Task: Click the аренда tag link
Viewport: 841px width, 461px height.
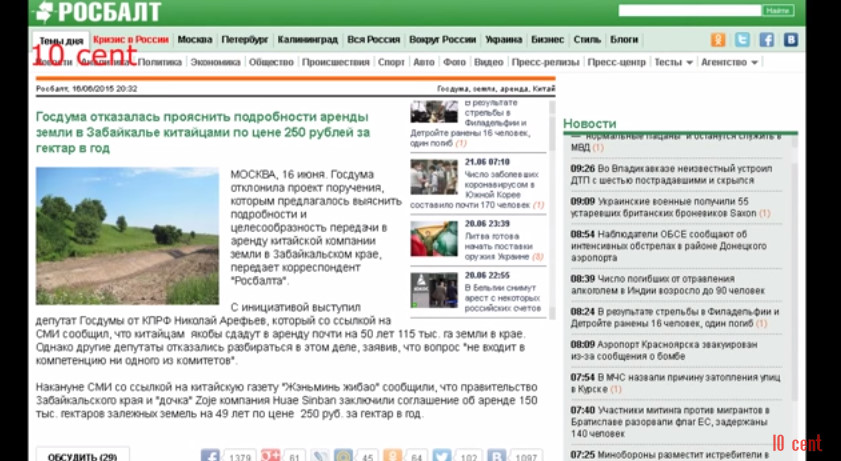Action: pos(513,89)
